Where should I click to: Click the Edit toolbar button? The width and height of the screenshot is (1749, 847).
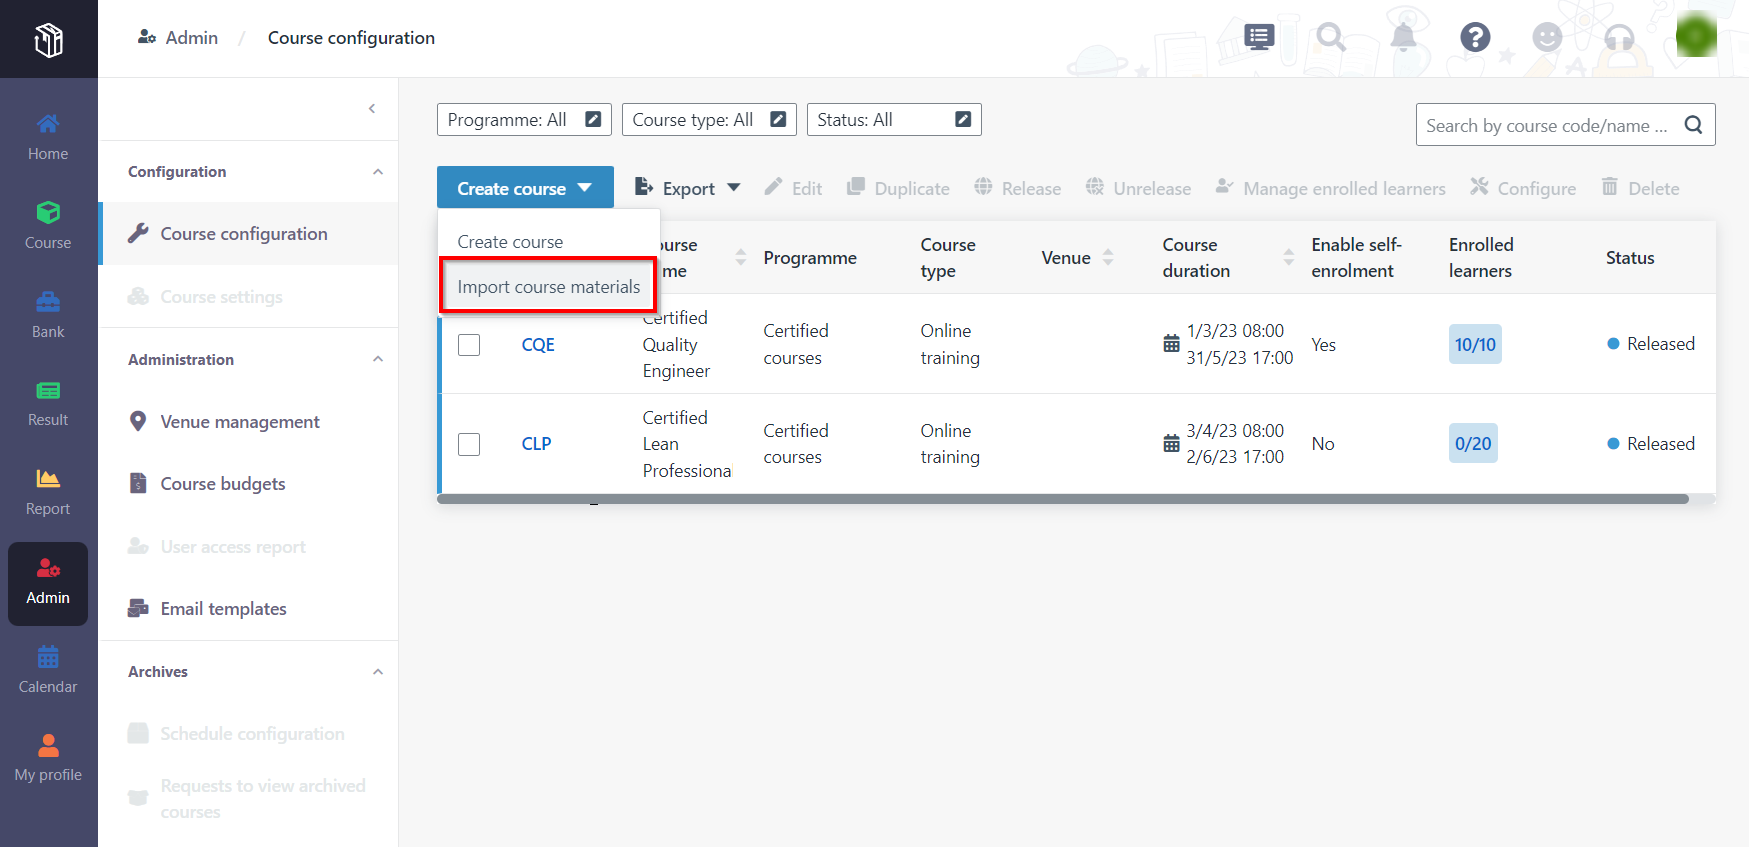pos(794,188)
